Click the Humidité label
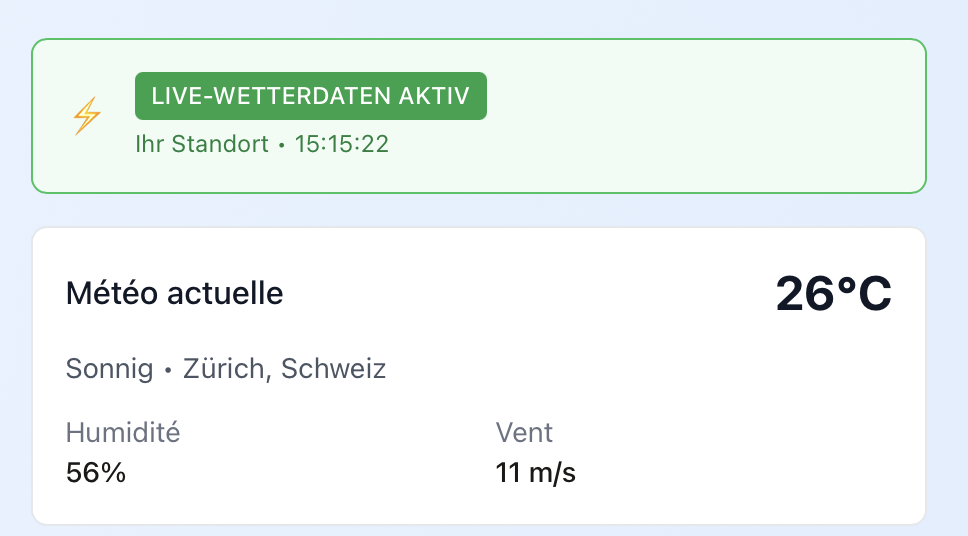The image size is (968, 536). click(123, 433)
